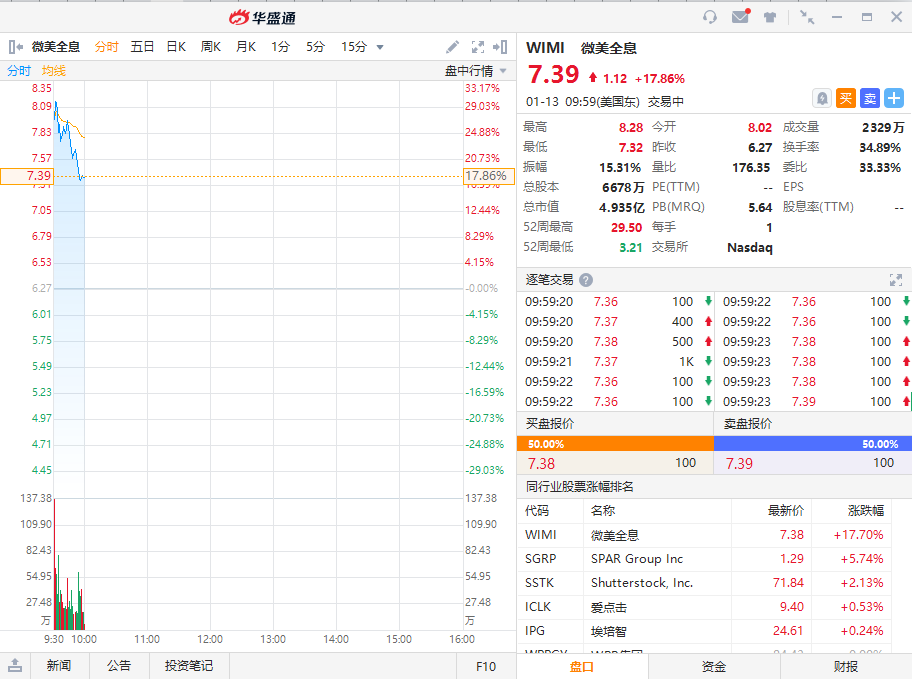
Task: Click the share/export icon at bottom left
Action: click(15, 666)
